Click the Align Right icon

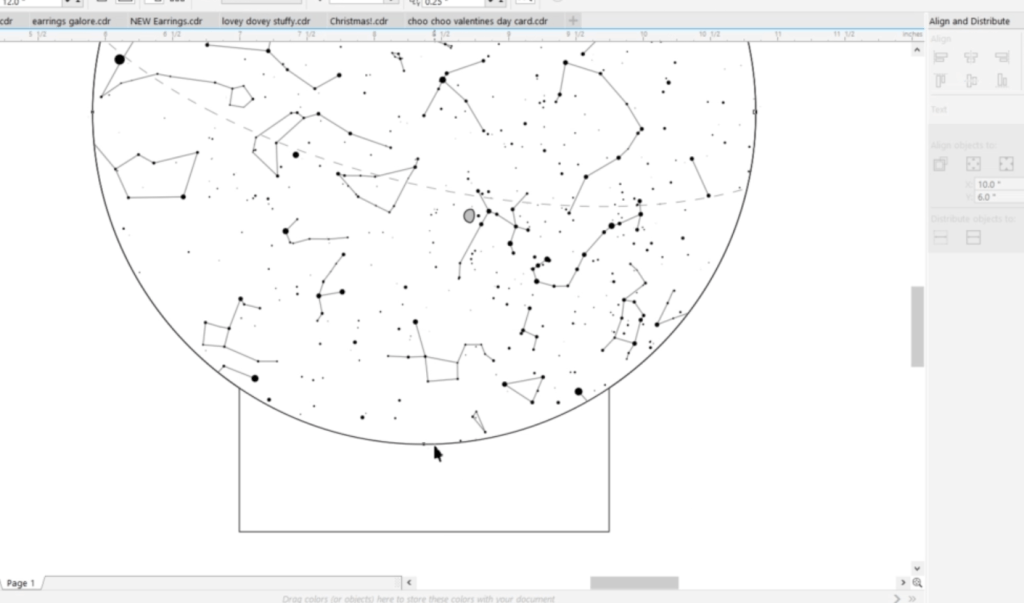[x=1001, y=58]
